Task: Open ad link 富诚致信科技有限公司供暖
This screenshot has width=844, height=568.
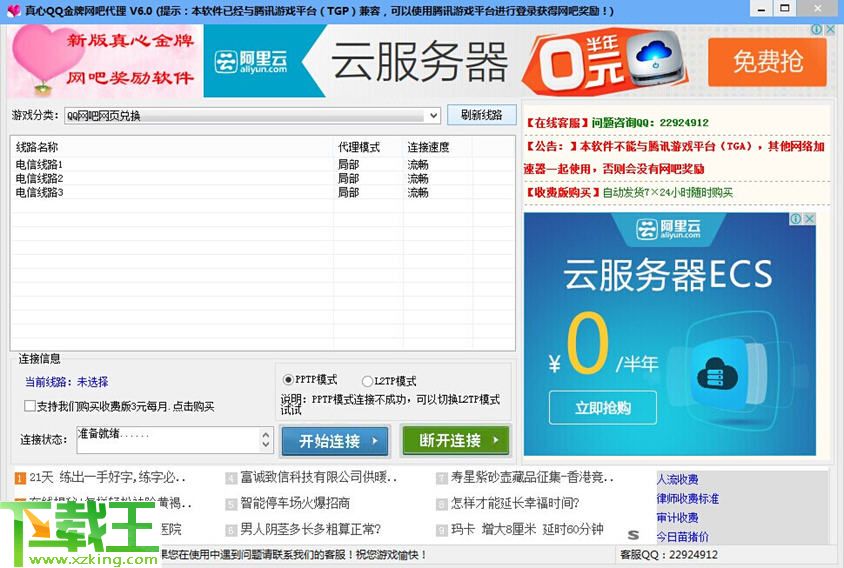Action: [319, 477]
